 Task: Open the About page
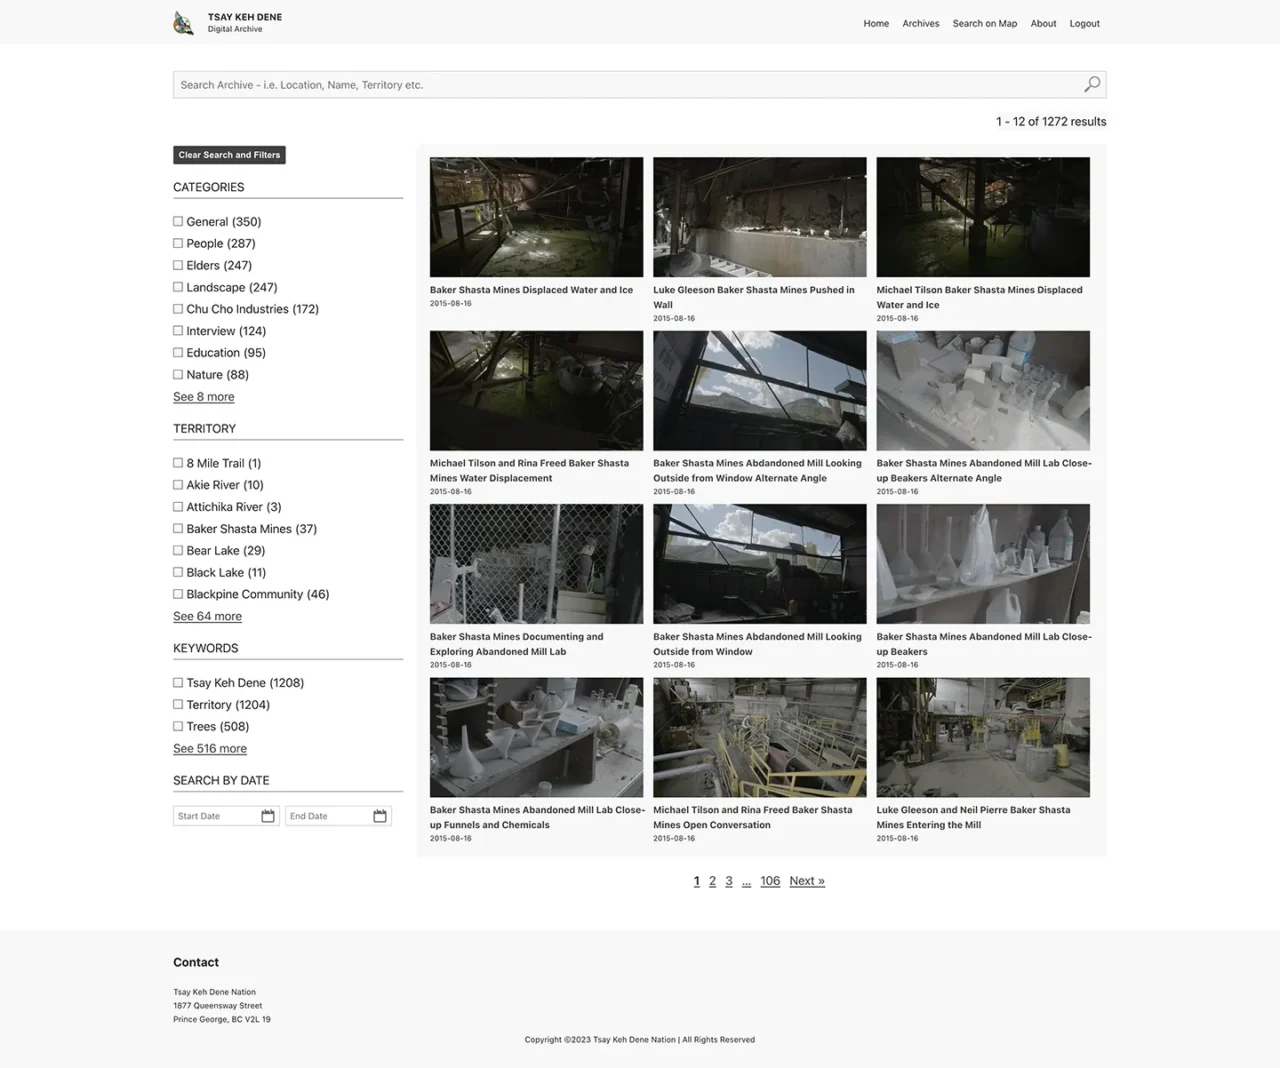tap(1043, 23)
